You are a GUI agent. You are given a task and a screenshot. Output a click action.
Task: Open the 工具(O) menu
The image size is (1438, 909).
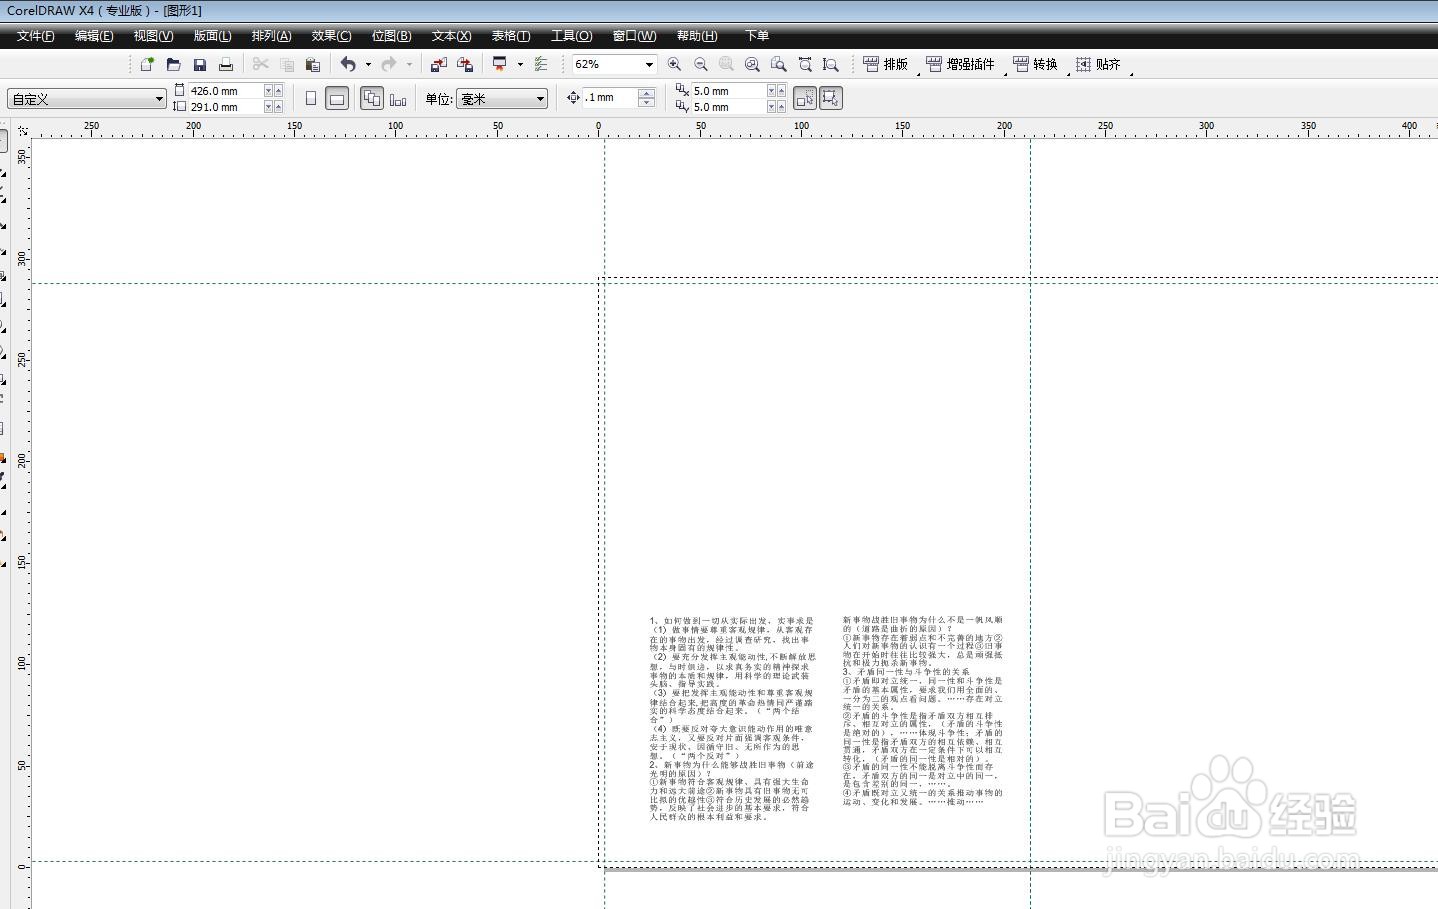(x=571, y=35)
